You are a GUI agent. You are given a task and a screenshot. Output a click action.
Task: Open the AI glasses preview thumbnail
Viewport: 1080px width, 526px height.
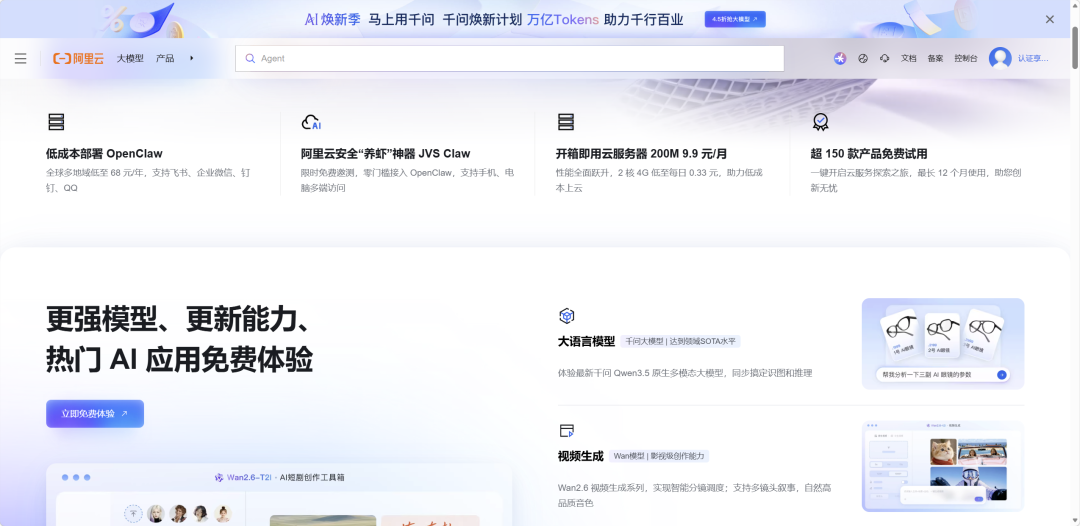pos(942,343)
